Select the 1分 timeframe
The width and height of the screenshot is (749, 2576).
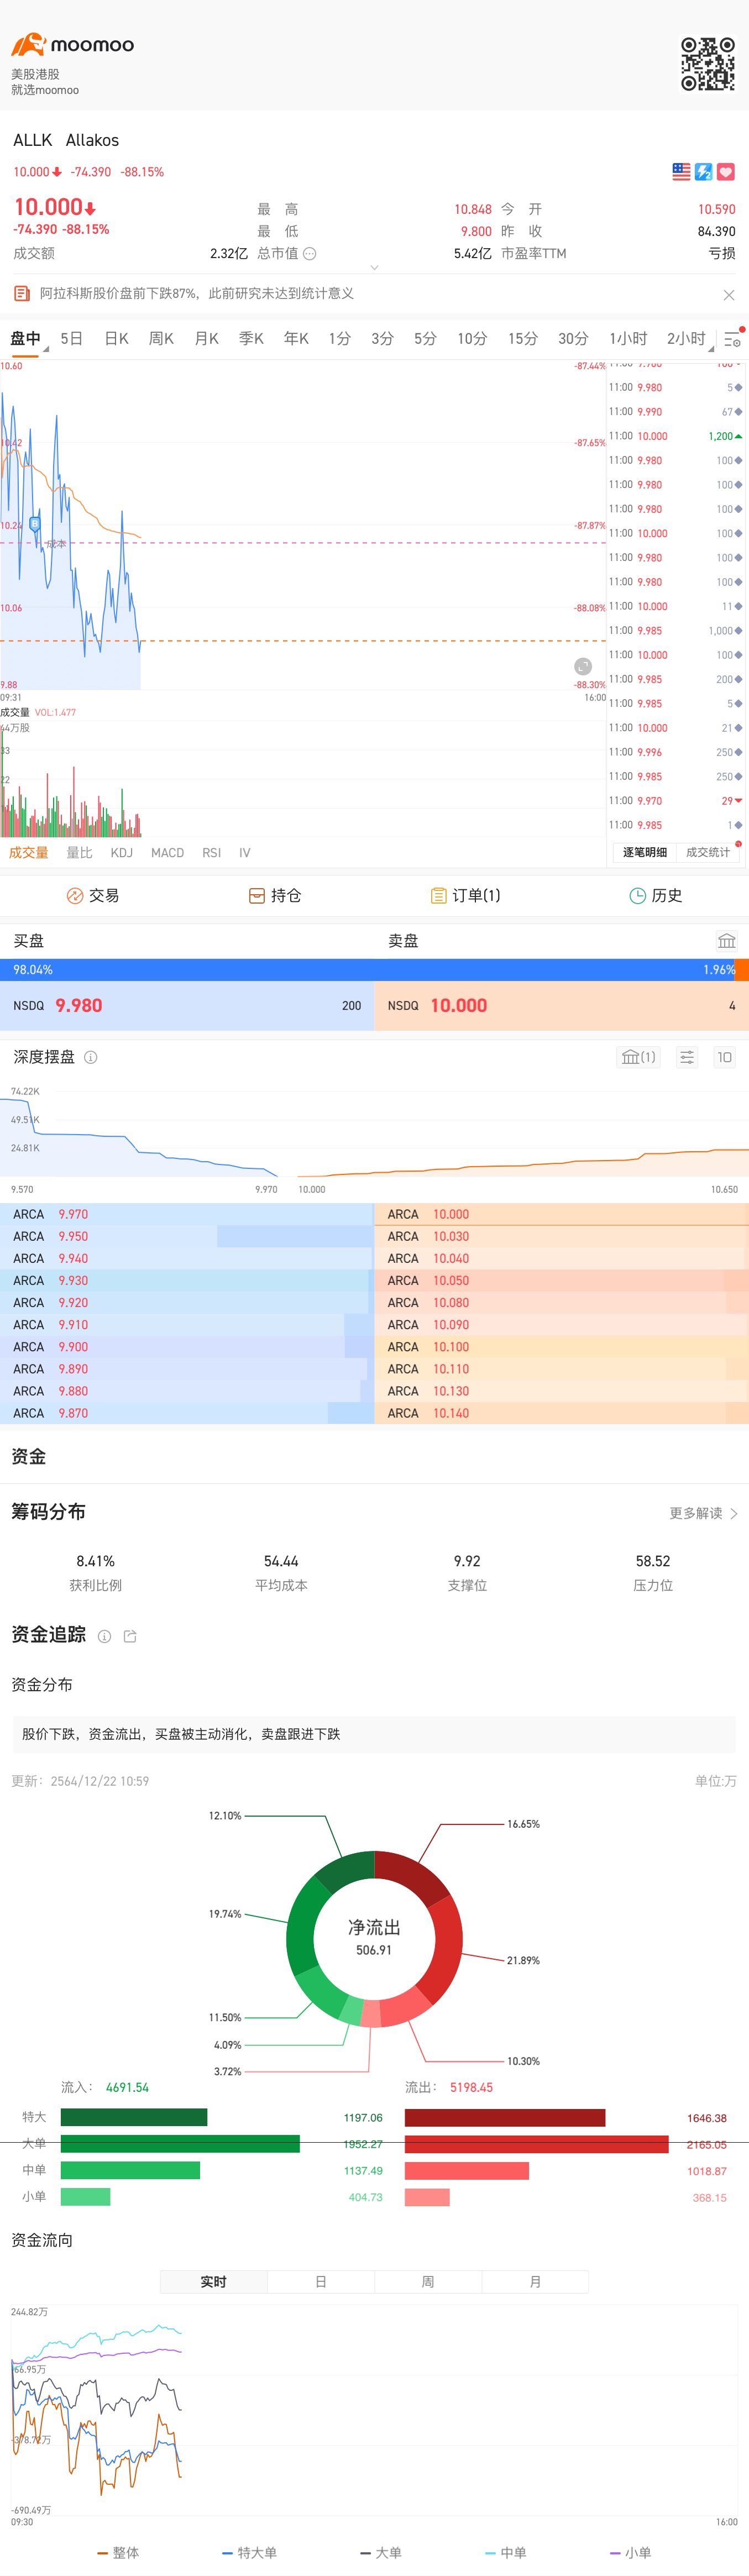coord(340,339)
